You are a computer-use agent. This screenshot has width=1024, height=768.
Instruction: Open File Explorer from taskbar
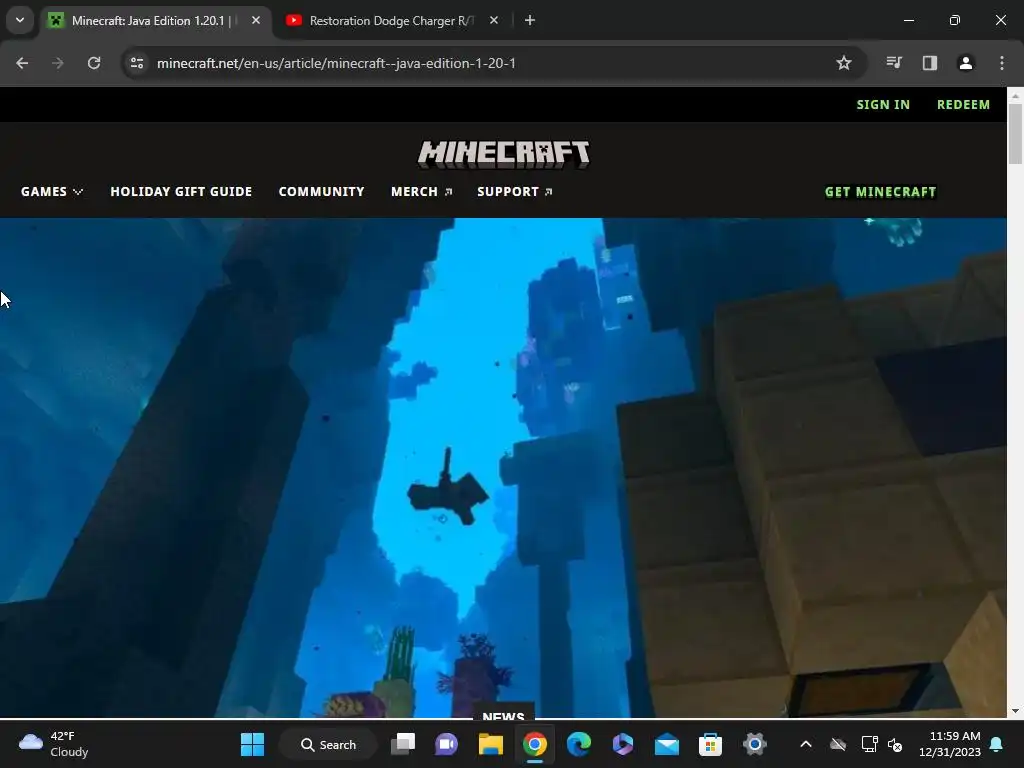pyautogui.click(x=490, y=744)
